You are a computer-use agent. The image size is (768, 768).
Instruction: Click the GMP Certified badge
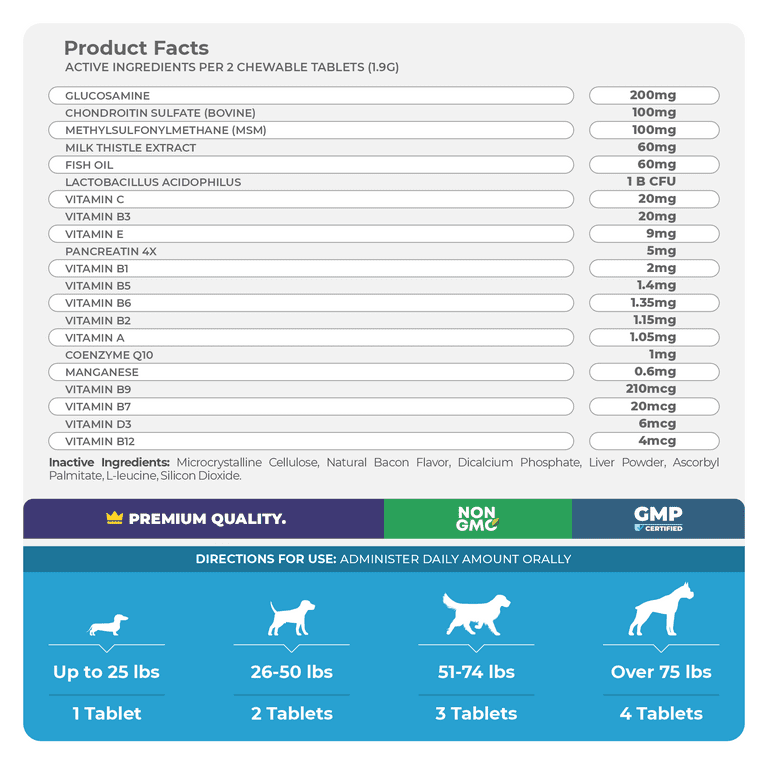(x=658, y=519)
